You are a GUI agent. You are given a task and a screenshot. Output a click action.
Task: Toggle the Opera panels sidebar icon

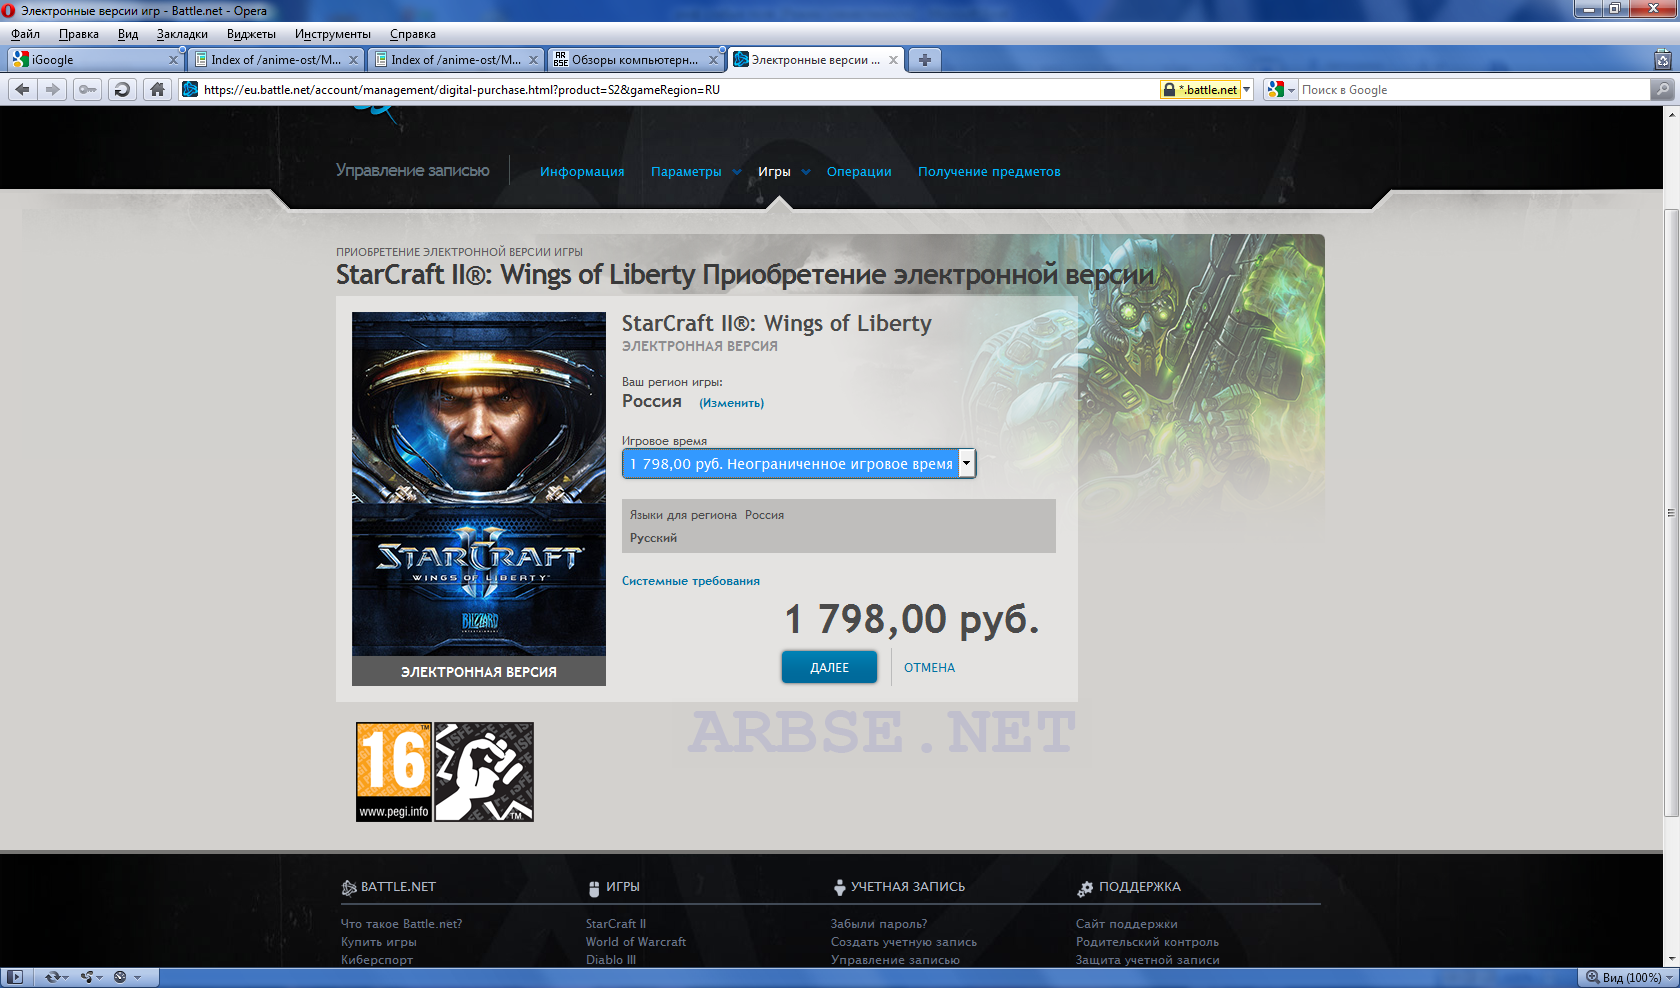[15, 977]
